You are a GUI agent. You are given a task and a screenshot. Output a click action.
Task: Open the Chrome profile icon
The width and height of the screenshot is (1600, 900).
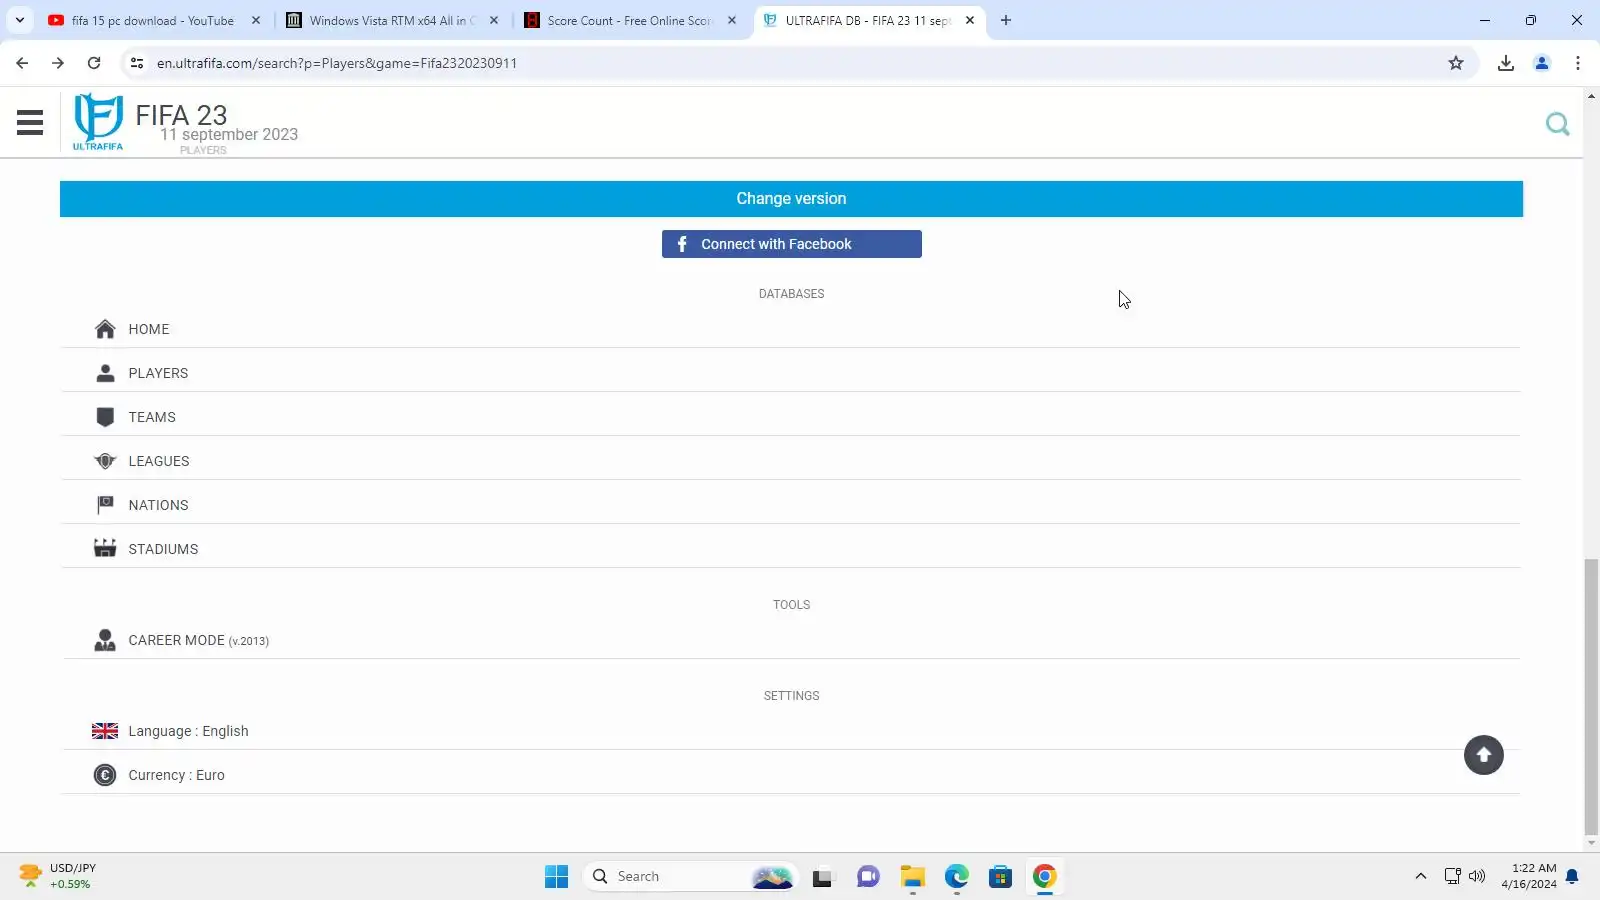1542,63
